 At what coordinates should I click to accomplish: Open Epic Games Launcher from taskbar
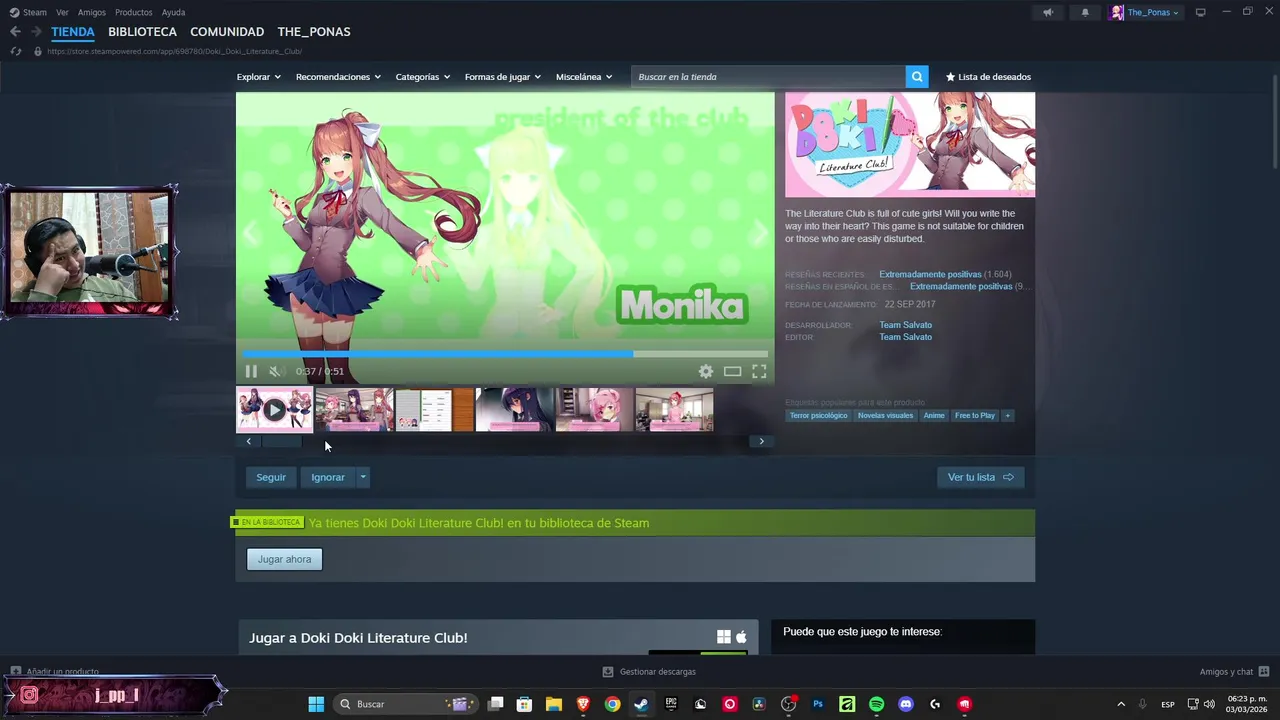click(x=671, y=704)
